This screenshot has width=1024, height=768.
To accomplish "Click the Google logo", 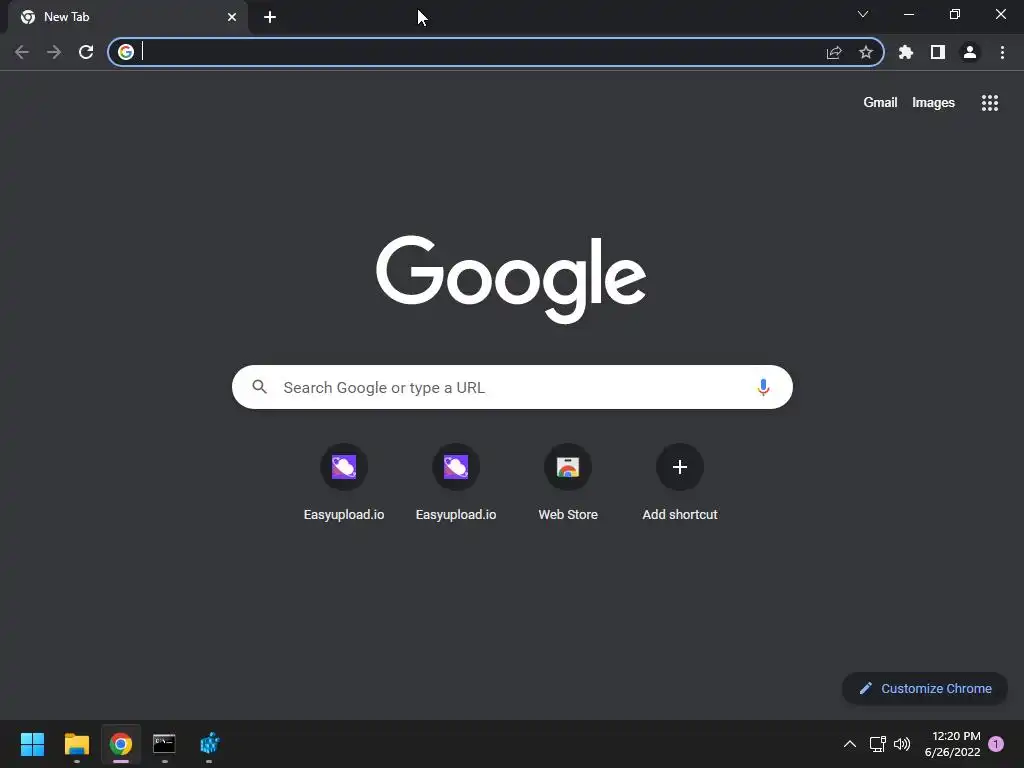I will [511, 279].
